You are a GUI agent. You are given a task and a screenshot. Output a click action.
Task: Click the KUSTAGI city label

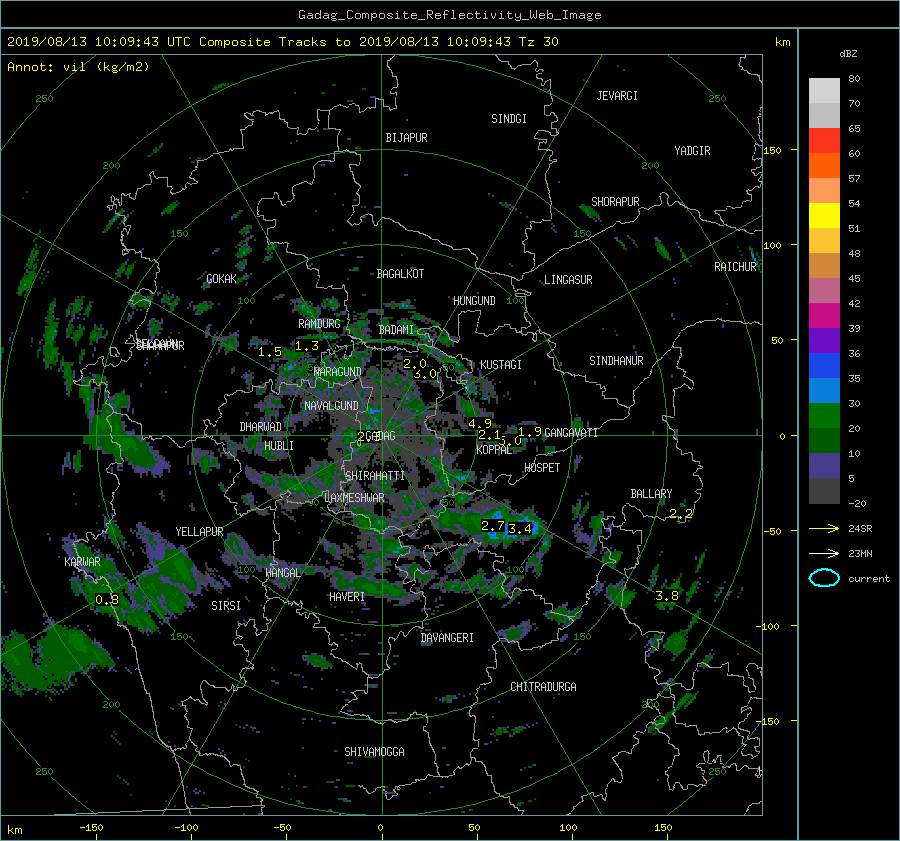(501, 365)
